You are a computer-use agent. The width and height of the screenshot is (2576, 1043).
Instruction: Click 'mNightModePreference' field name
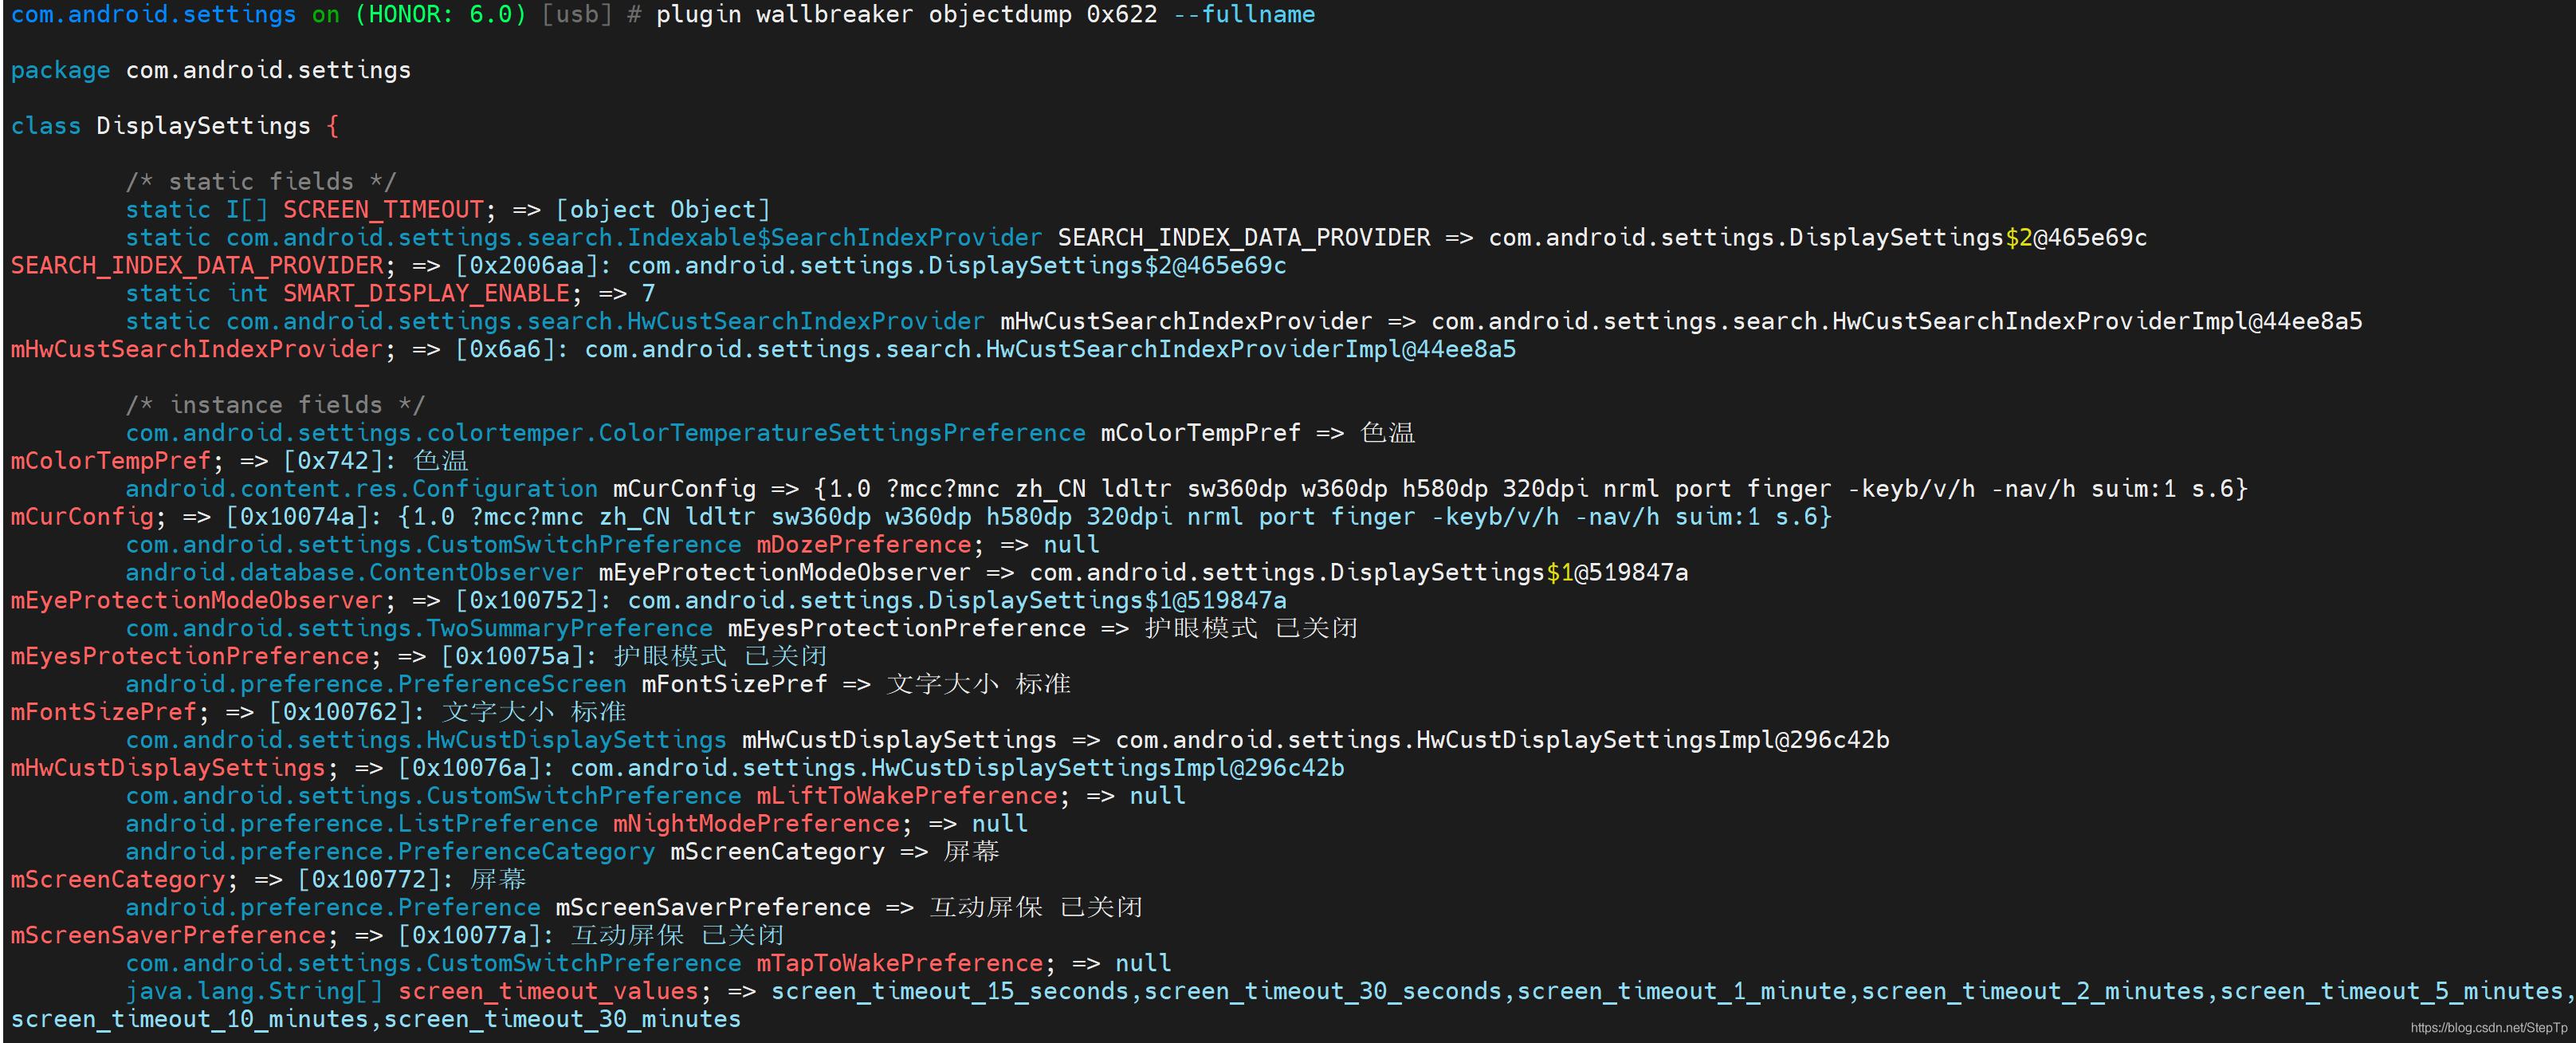coord(756,824)
